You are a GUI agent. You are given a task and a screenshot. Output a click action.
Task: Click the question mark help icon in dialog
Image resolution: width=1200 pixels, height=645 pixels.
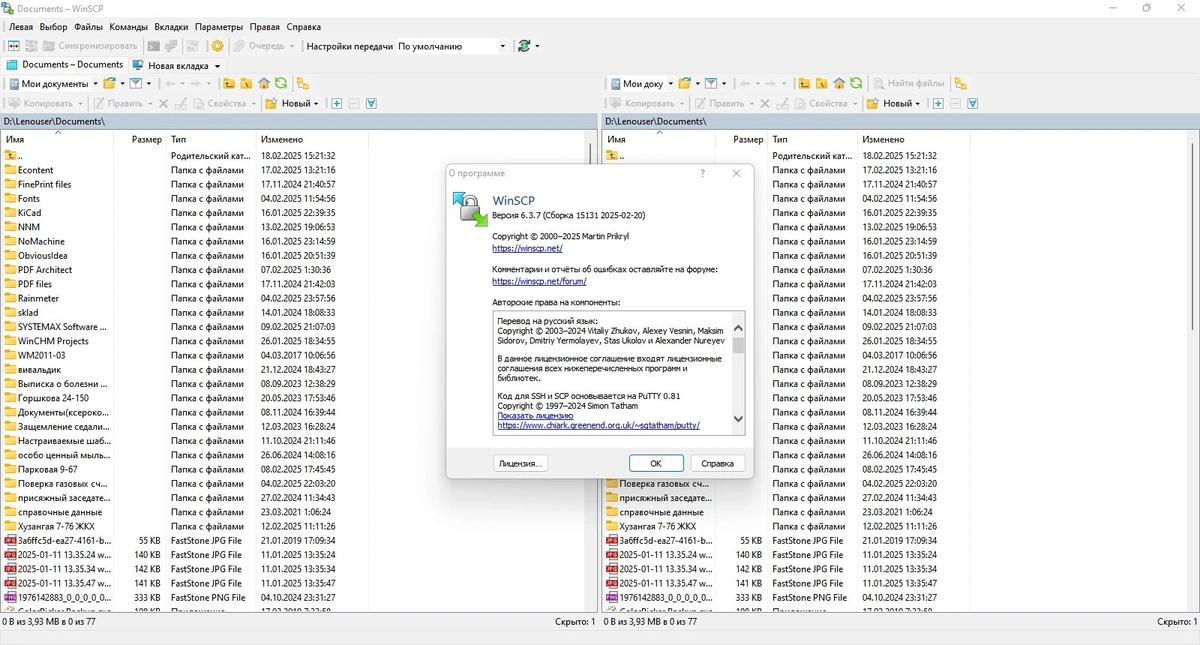coord(703,173)
